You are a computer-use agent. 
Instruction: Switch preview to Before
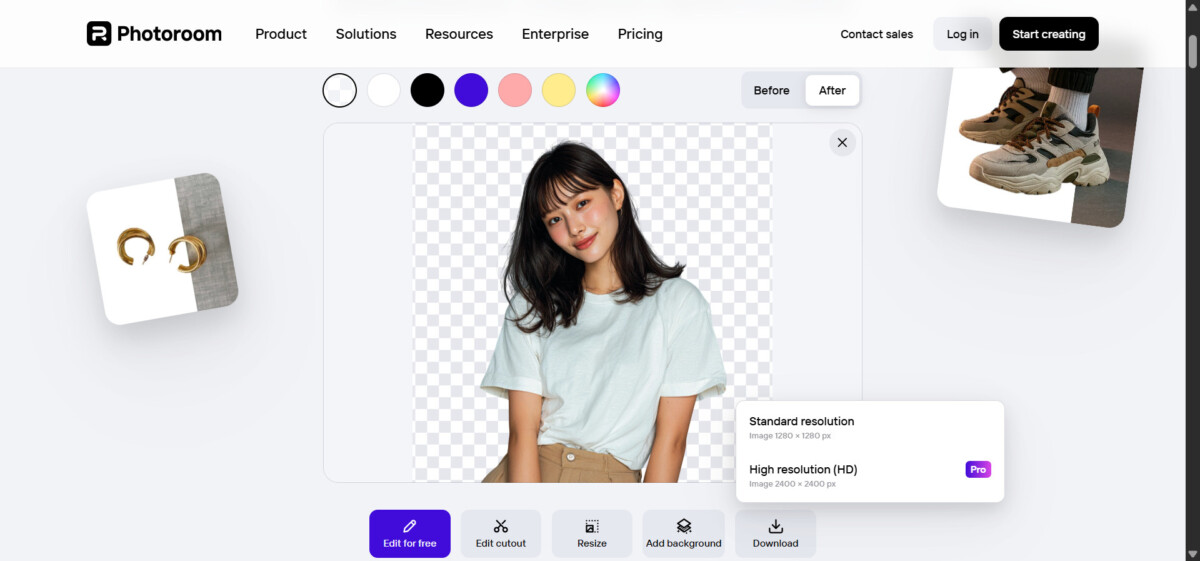[771, 90]
